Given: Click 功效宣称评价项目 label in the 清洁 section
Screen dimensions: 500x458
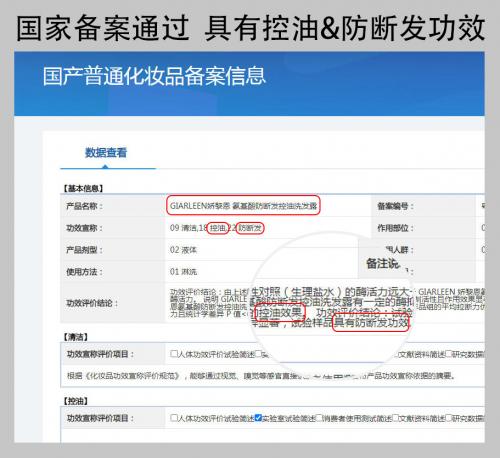Looking at the screenshot, I should pyautogui.click(x=100, y=354).
